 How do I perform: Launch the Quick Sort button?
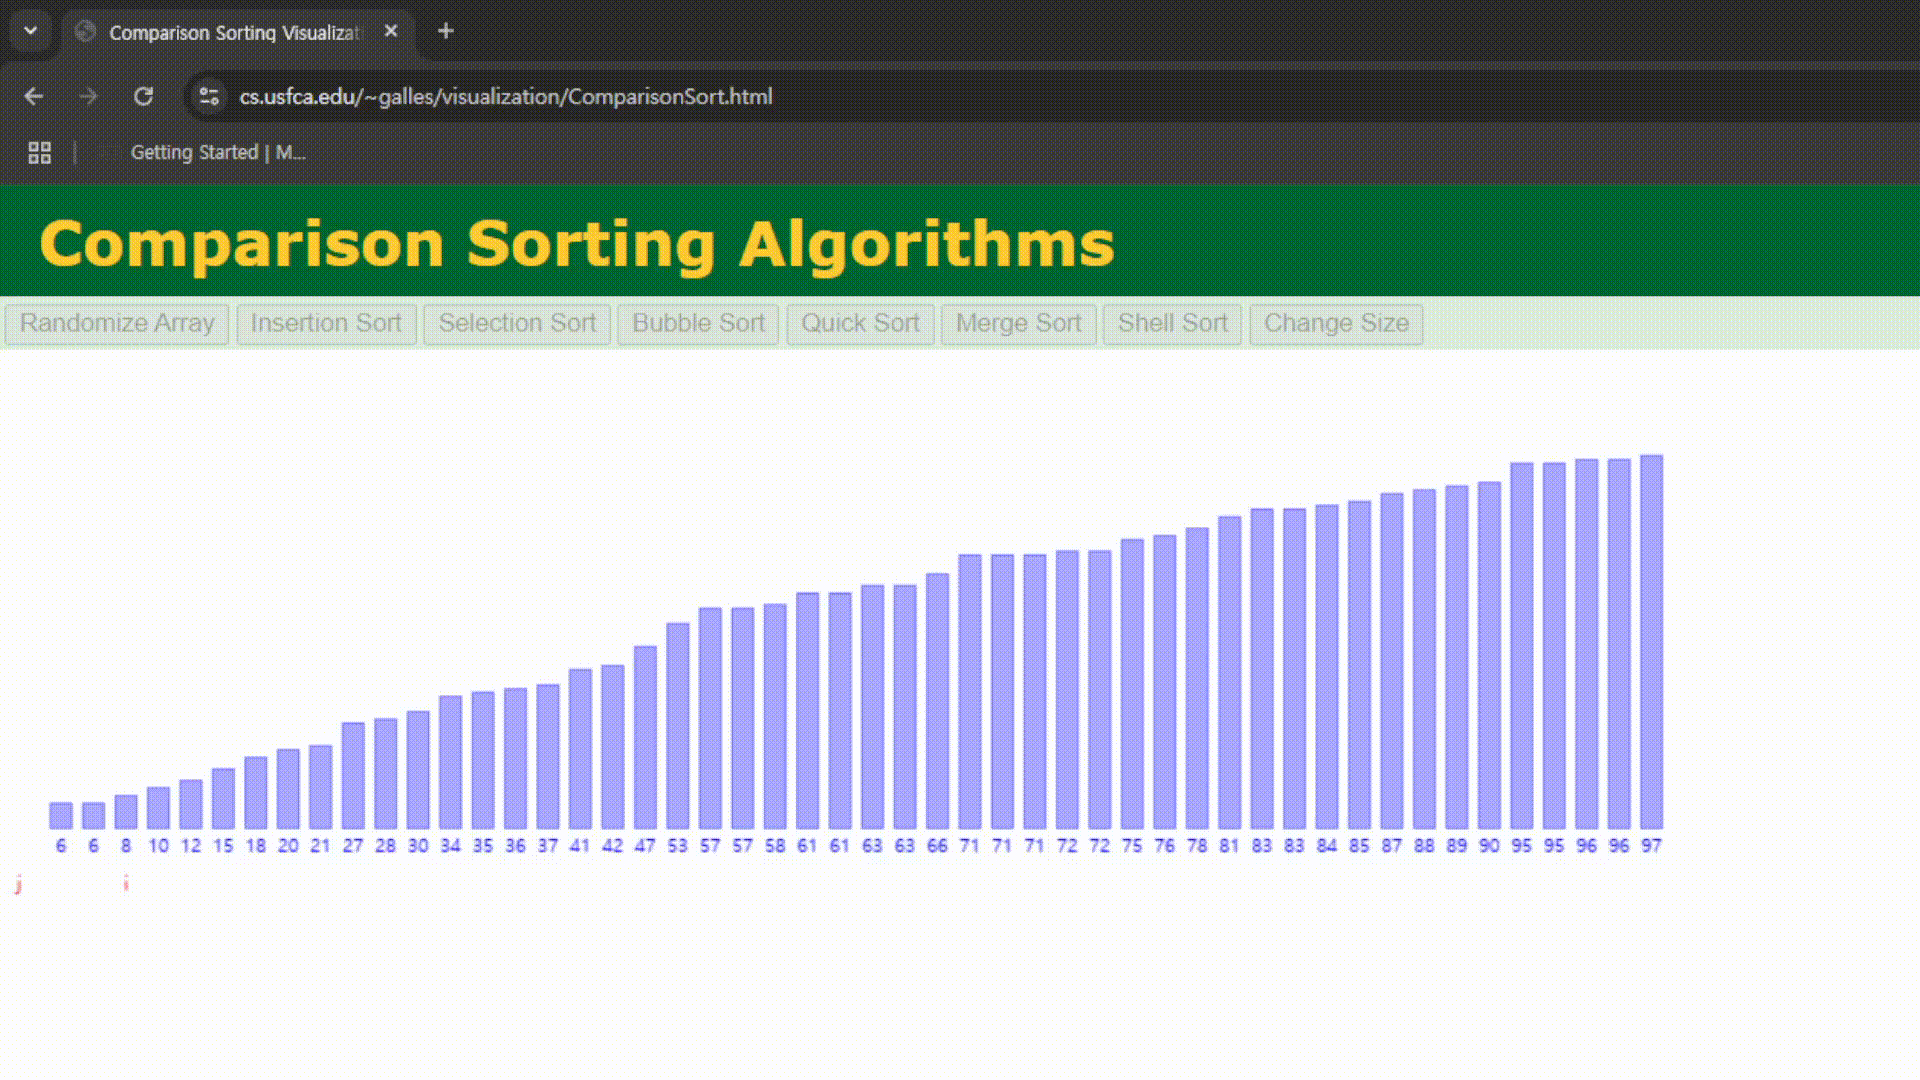pos(860,324)
